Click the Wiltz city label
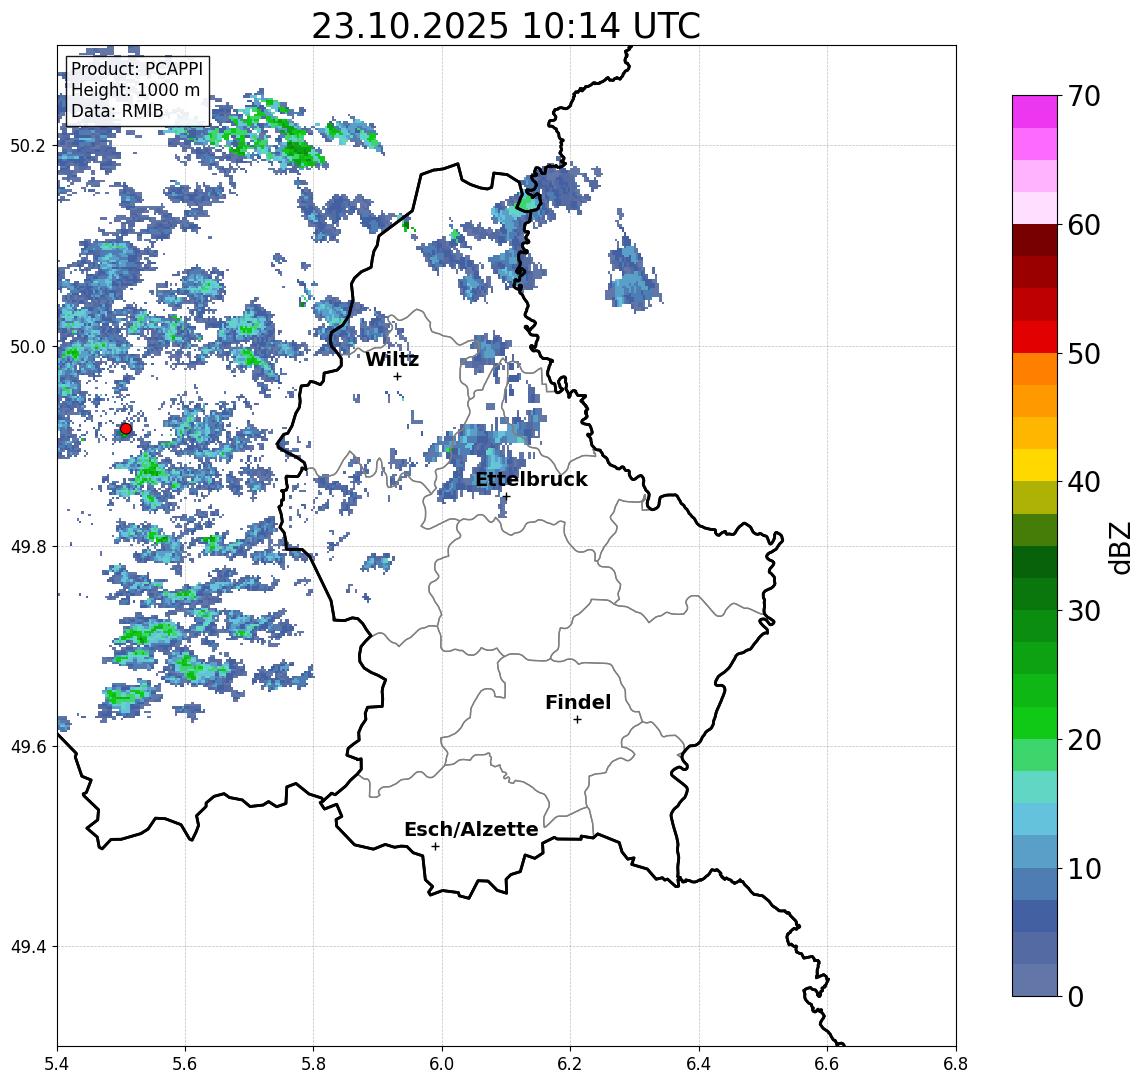This screenshot has width=1145, height=1084. (x=392, y=359)
